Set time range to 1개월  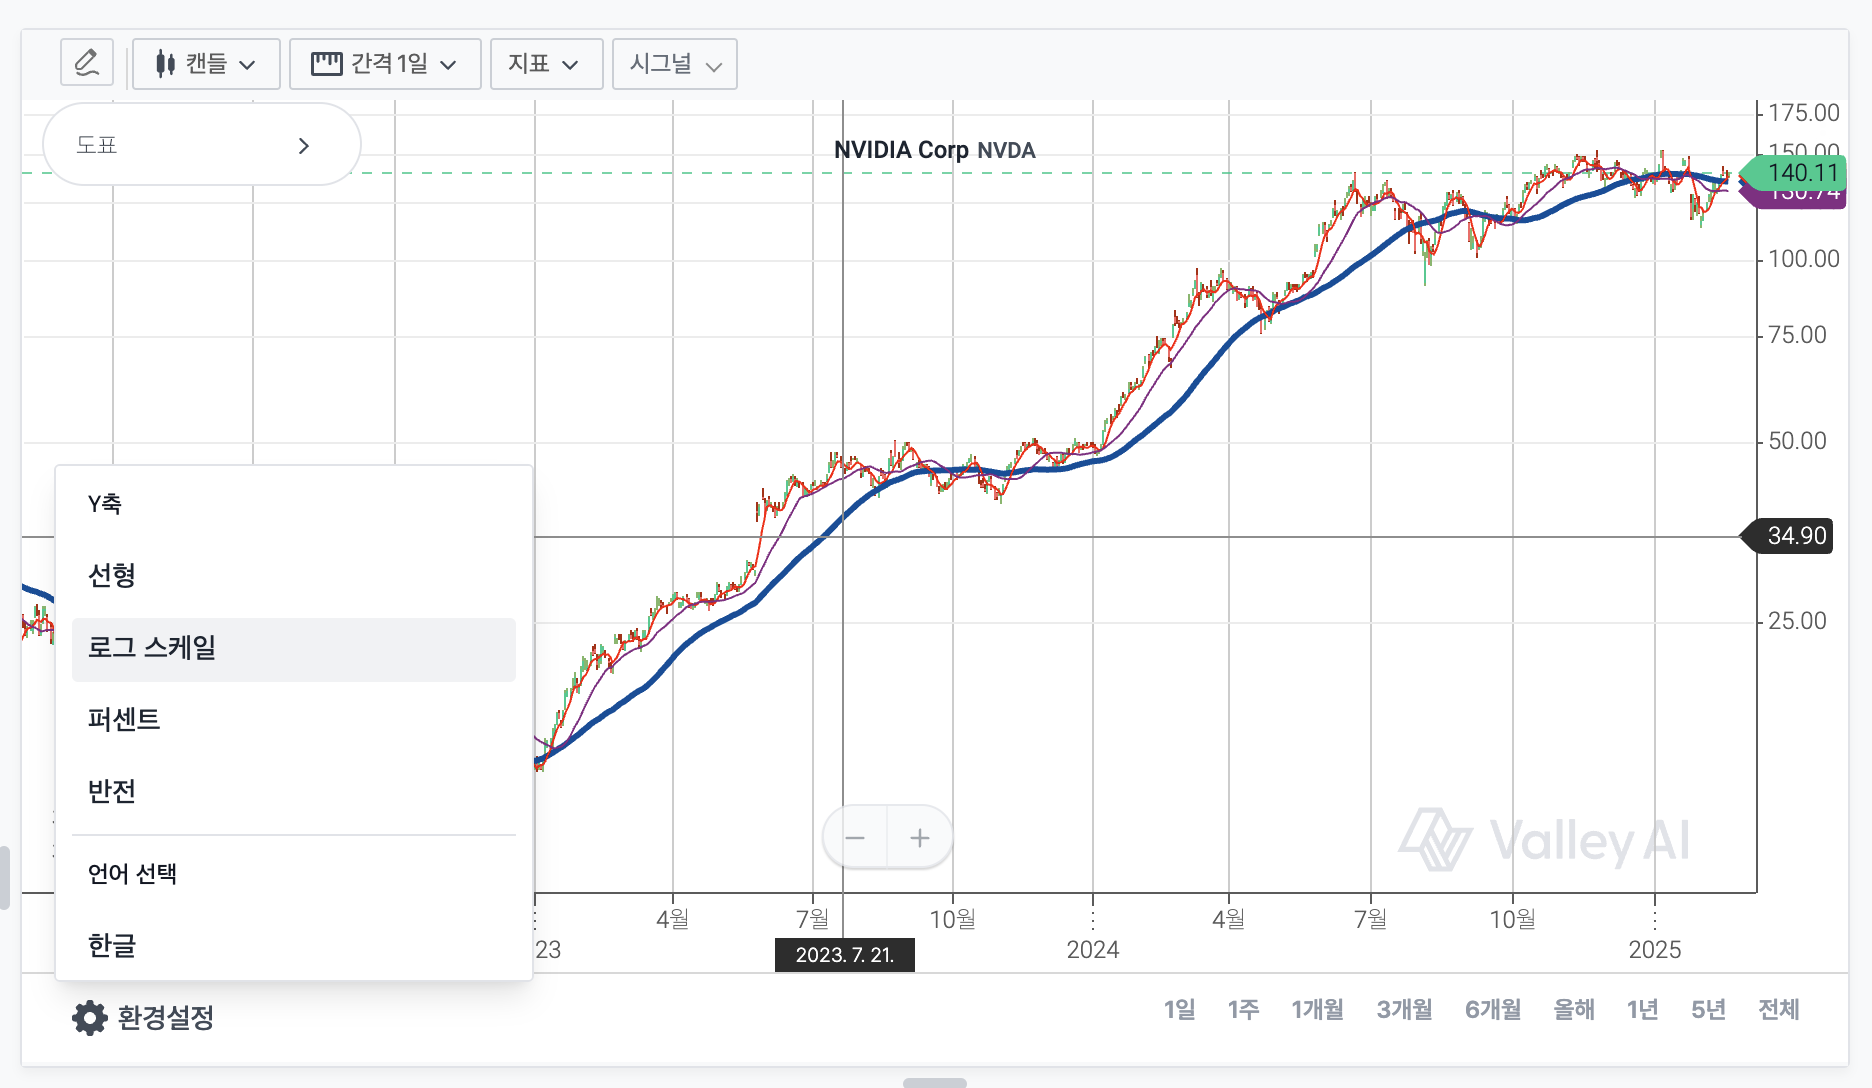[x=1317, y=1010]
